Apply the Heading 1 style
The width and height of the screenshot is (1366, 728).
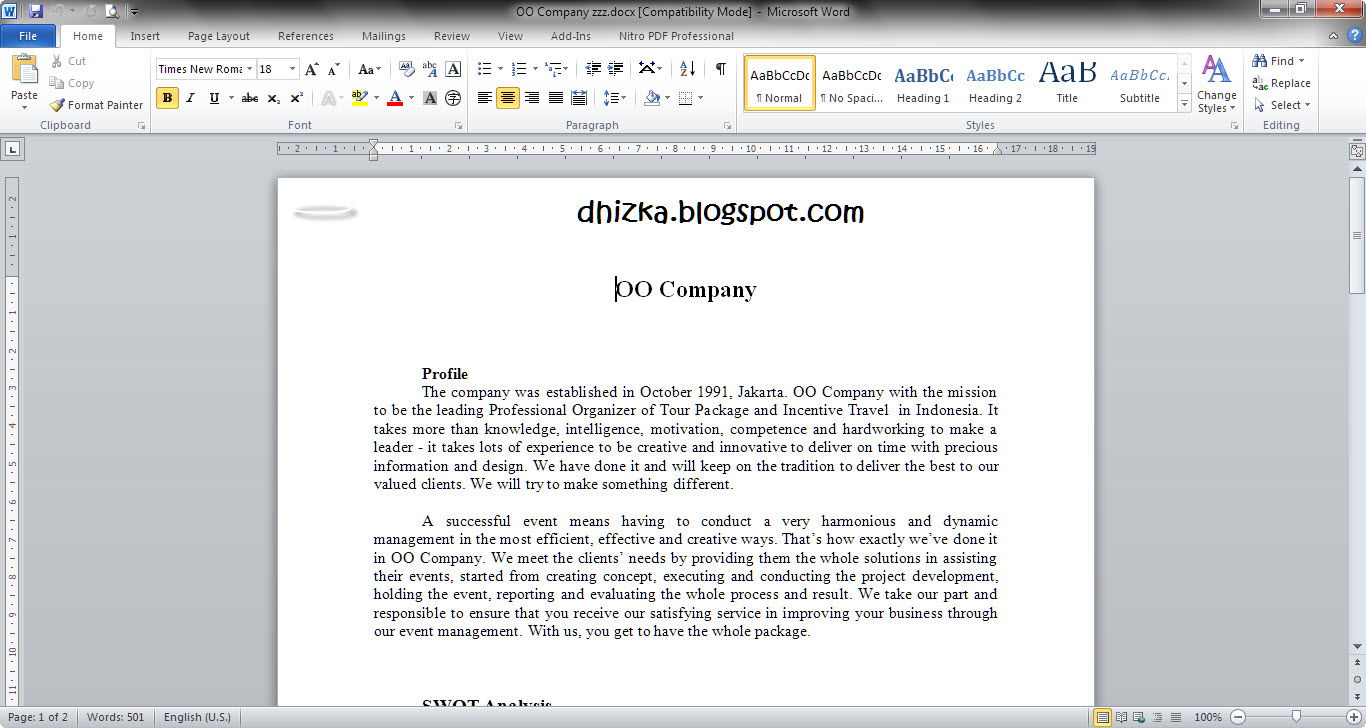[x=923, y=83]
